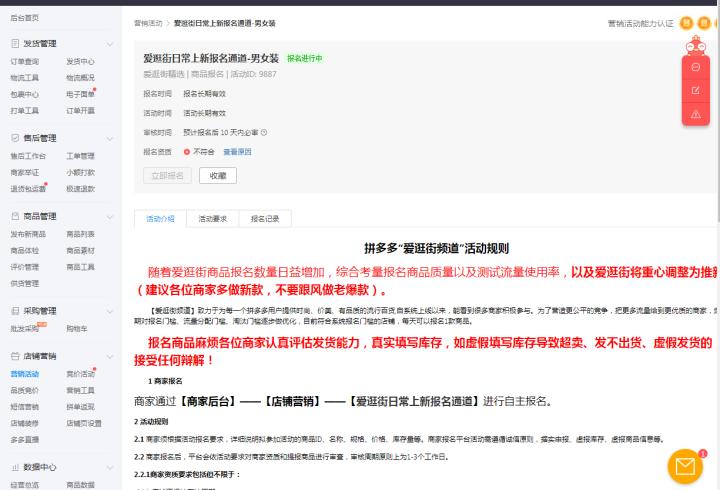The width and height of the screenshot is (720, 490).
Task: Open 营销工具 in the sidebar
Action: point(80,390)
